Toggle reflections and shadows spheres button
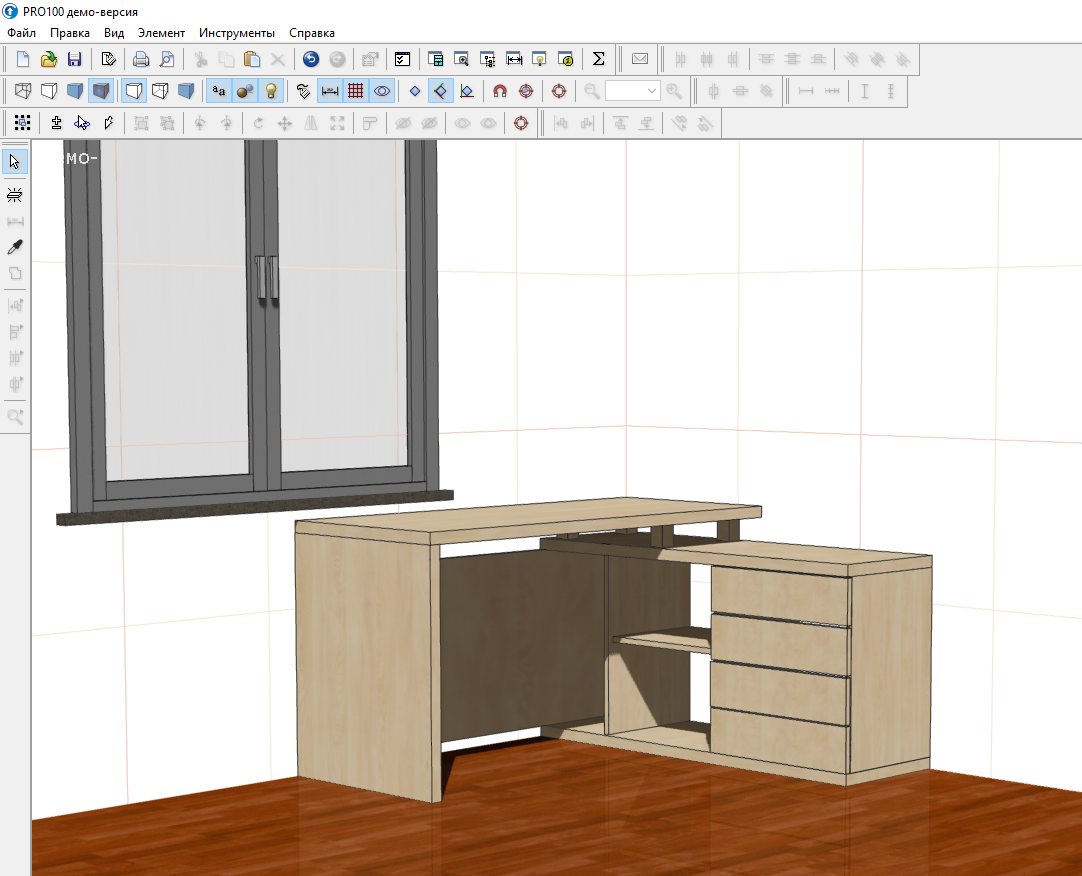Viewport: 1082px width, 876px height. click(245, 91)
